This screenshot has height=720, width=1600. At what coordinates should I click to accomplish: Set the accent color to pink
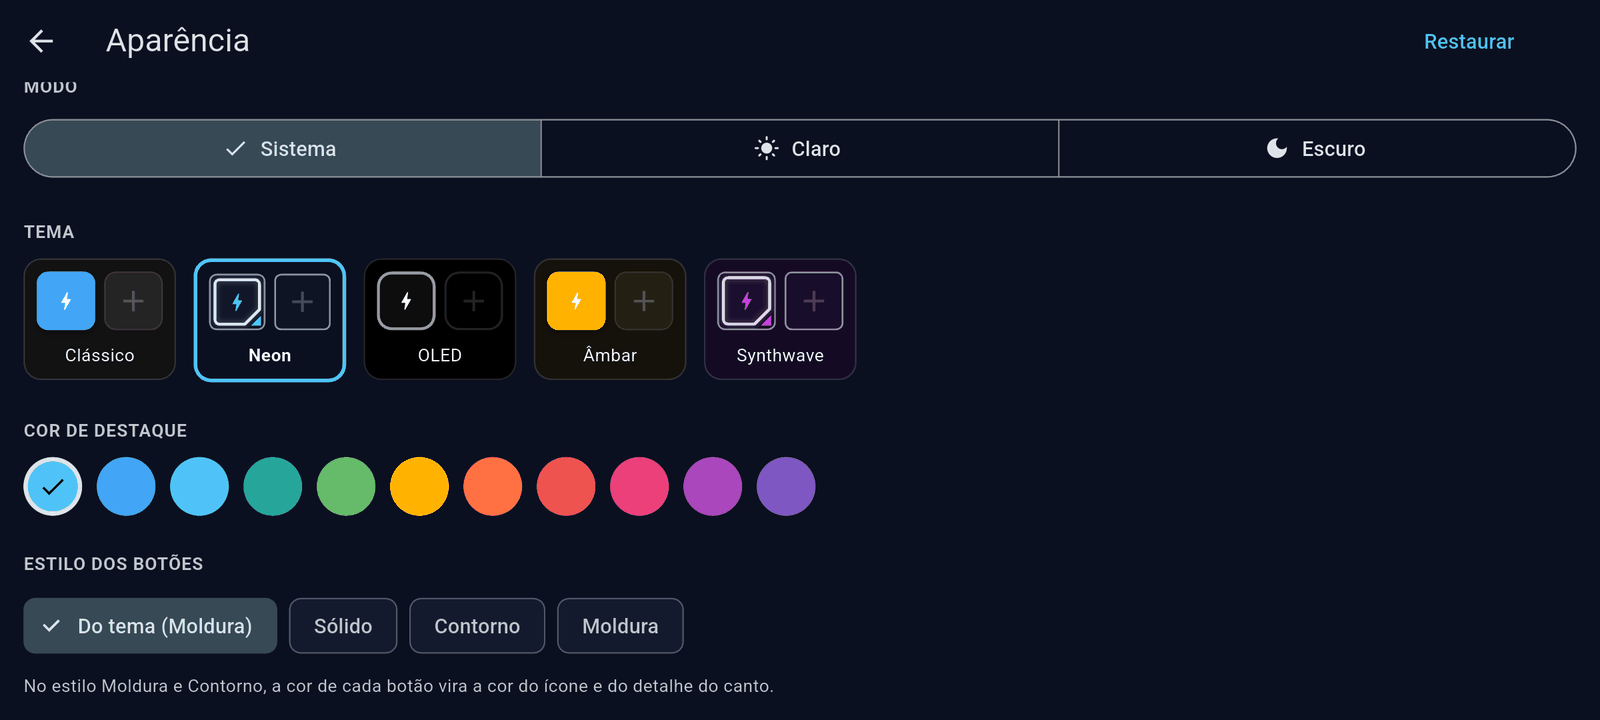639,487
